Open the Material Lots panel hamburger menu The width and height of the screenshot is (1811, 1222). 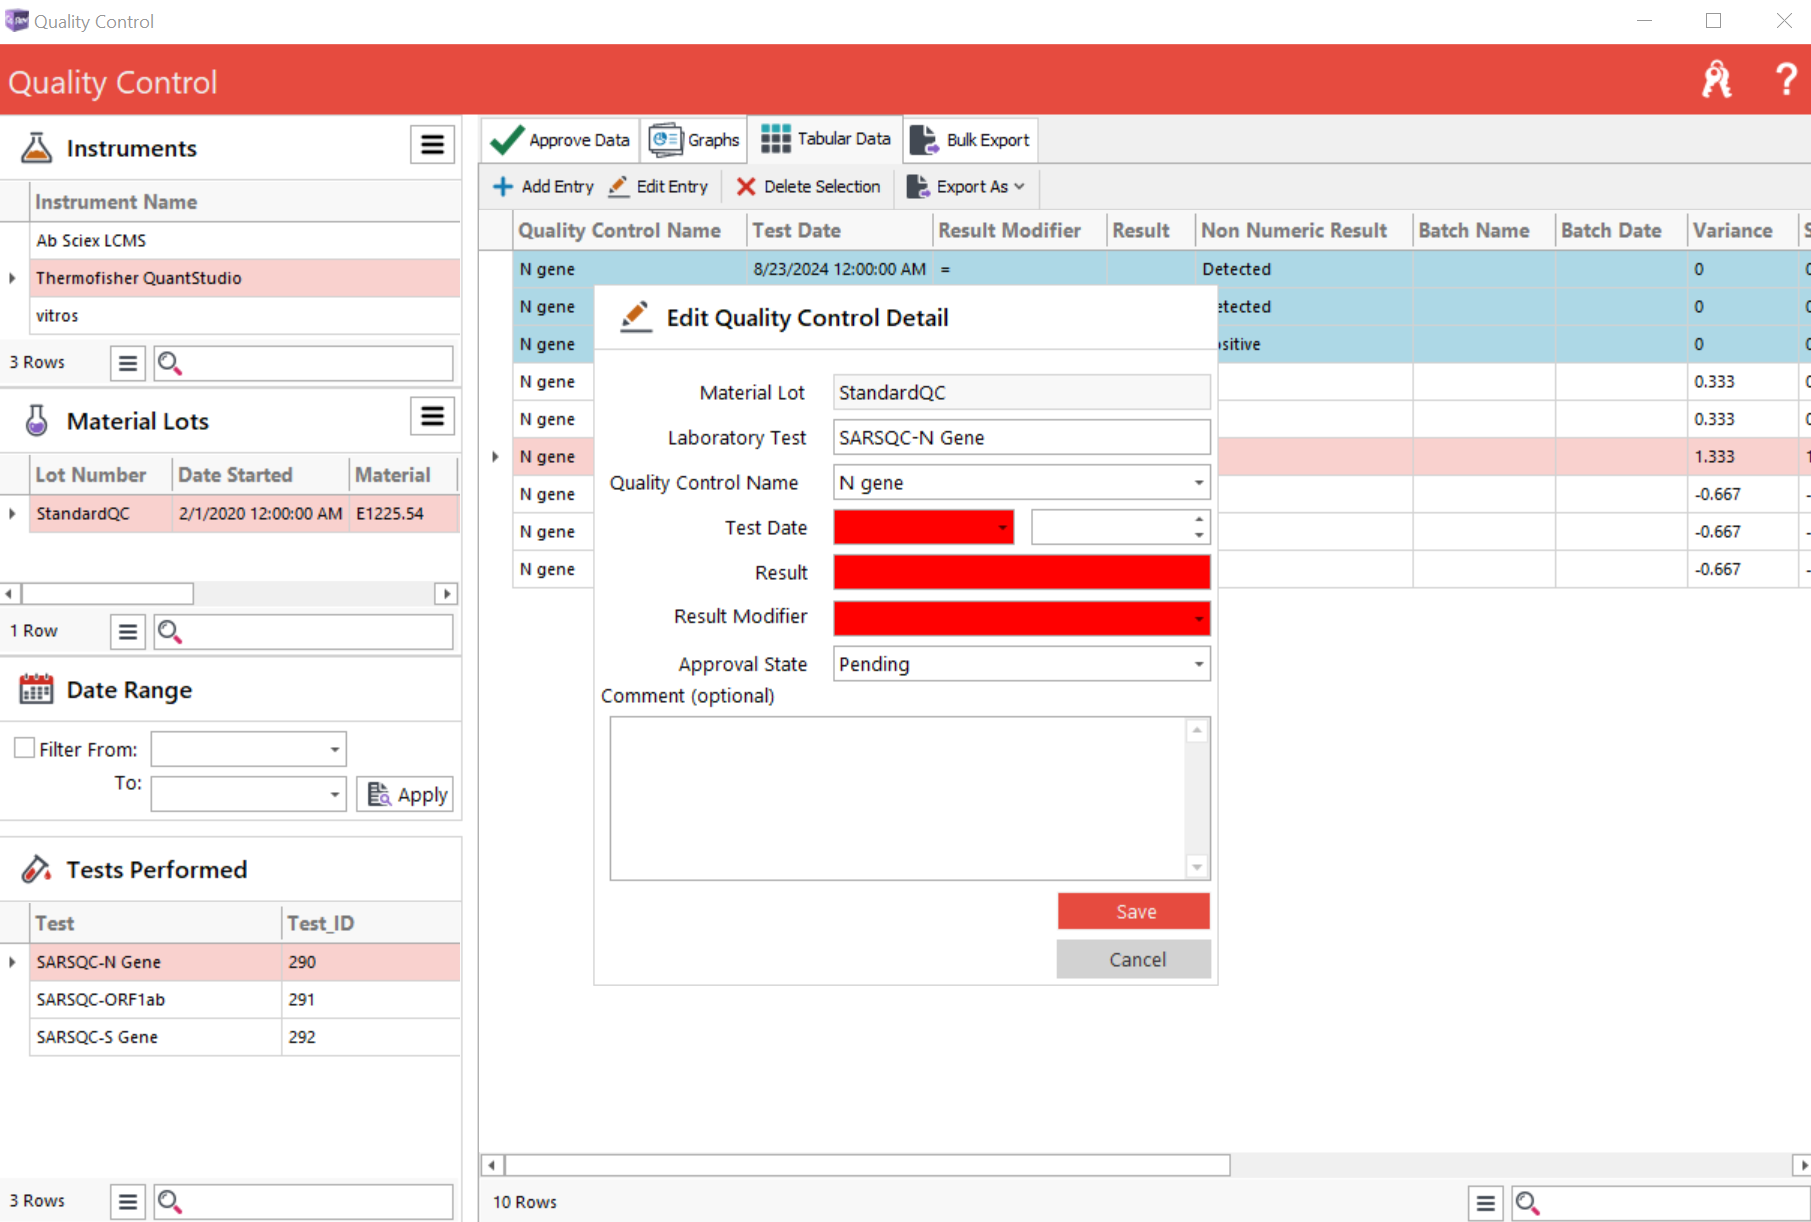point(432,416)
